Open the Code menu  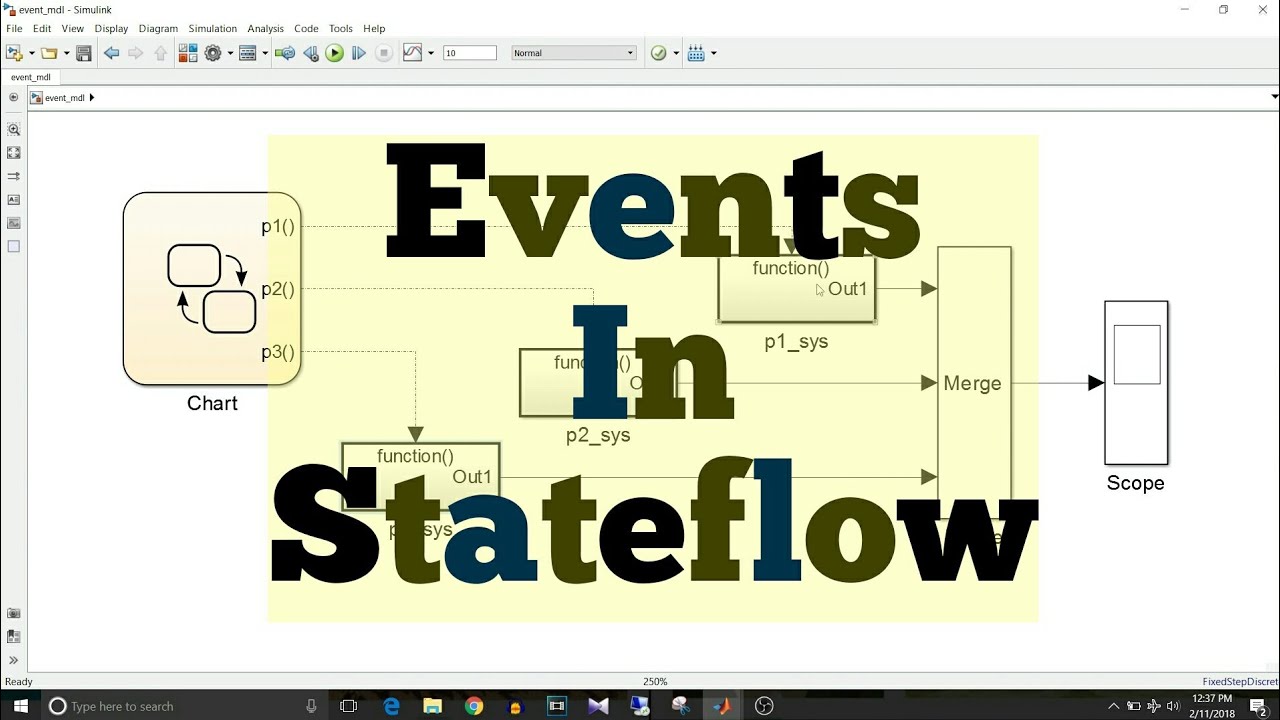[306, 29]
